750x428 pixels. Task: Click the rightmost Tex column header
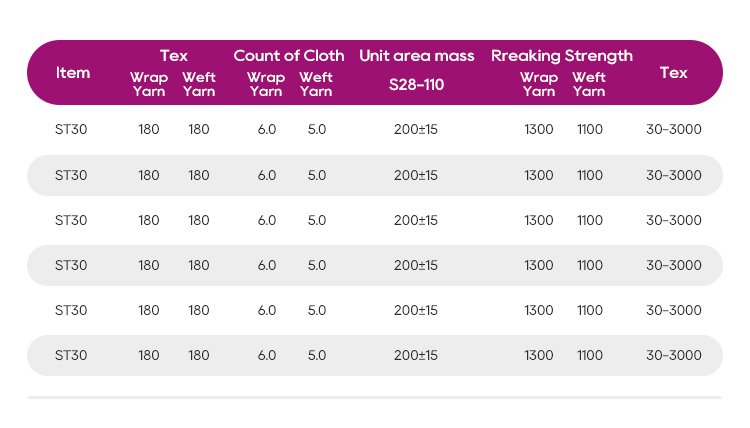[x=673, y=73]
